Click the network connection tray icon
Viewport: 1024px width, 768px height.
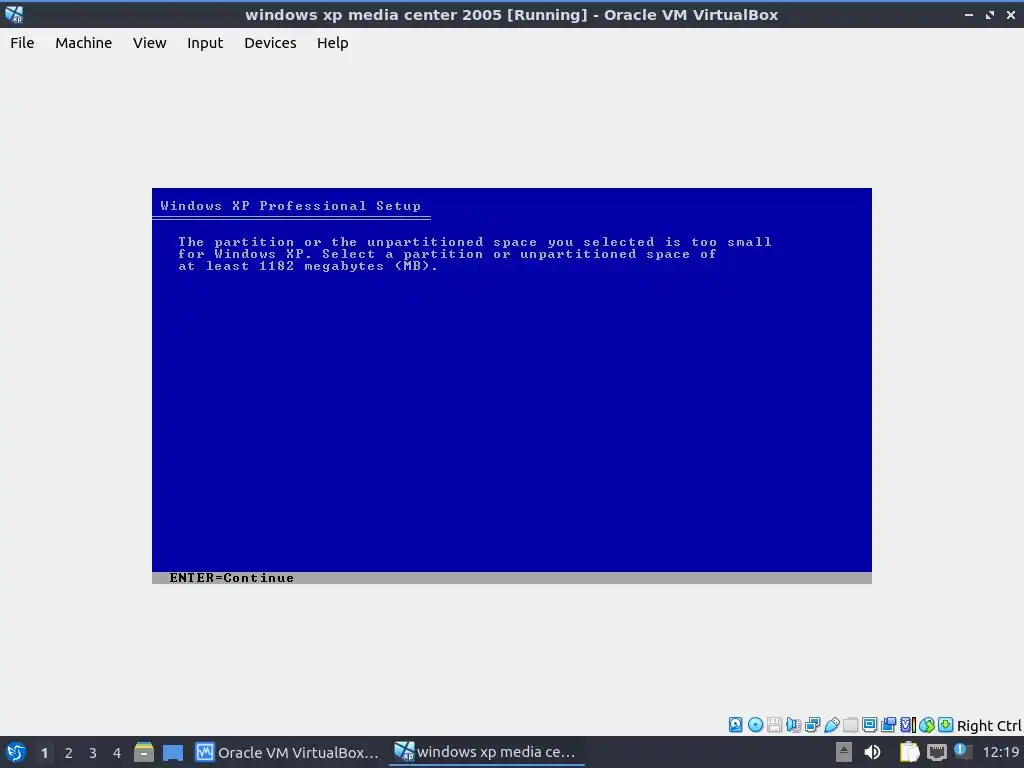pyautogui.click(x=936, y=752)
